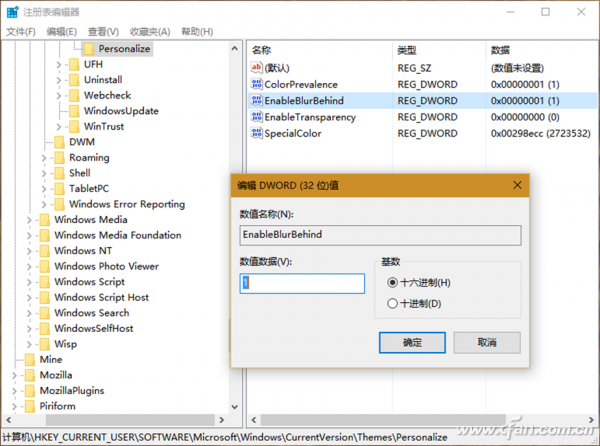The height and width of the screenshot is (446, 600).
Task: Click the Windows Search folder icon
Action: [45, 313]
